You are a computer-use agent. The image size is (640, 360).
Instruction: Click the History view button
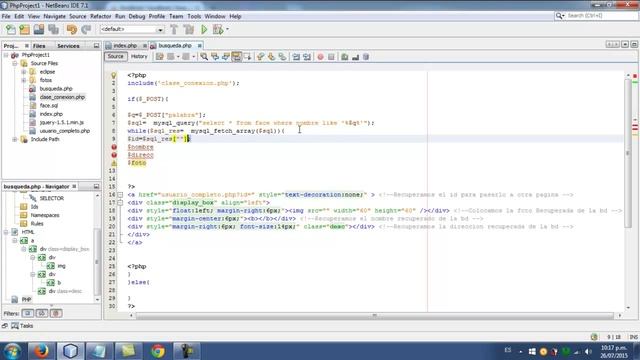139,56
